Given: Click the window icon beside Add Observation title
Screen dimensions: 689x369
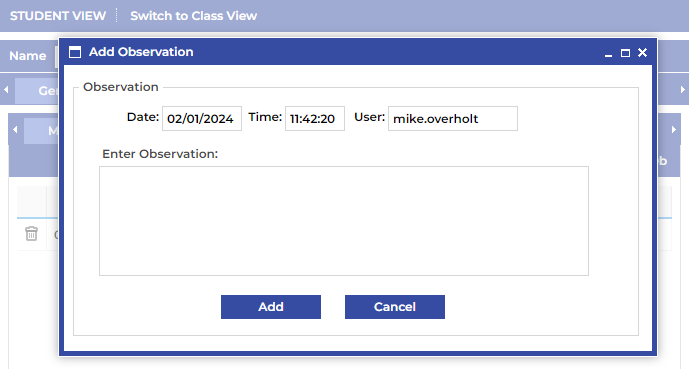Looking at the screenshot, I should point(75,52).
